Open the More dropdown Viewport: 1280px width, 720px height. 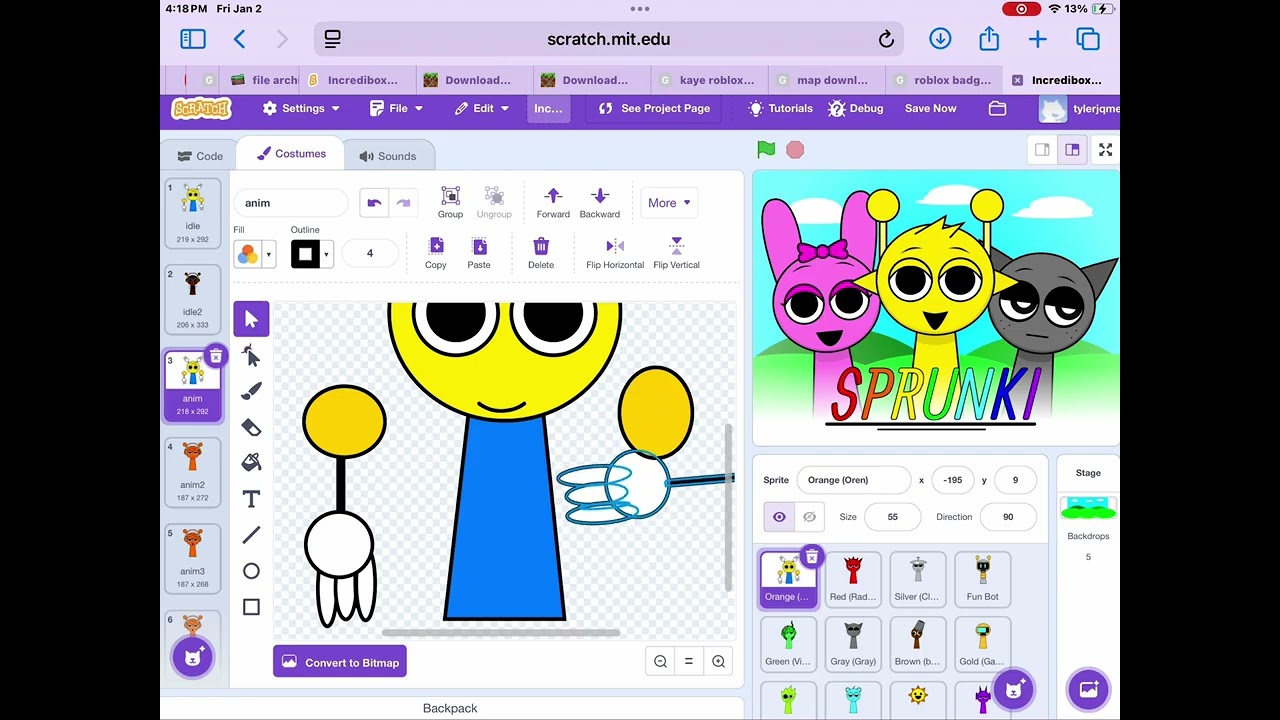[669, 203]
